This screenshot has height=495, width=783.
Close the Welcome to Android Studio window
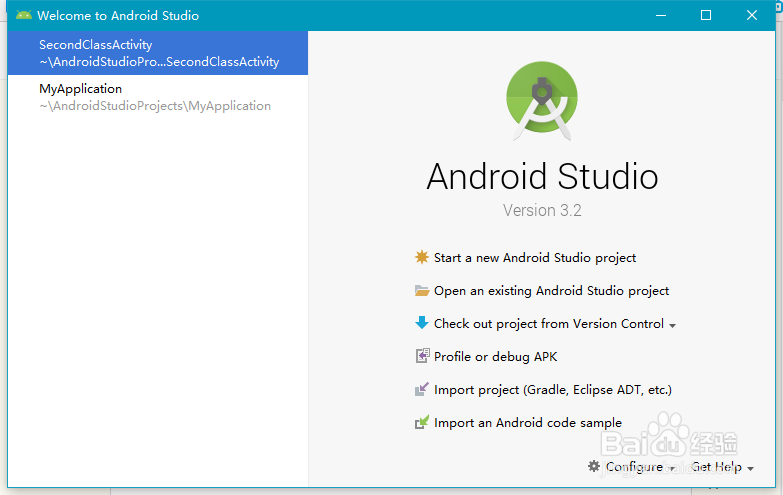click(752, 15)
